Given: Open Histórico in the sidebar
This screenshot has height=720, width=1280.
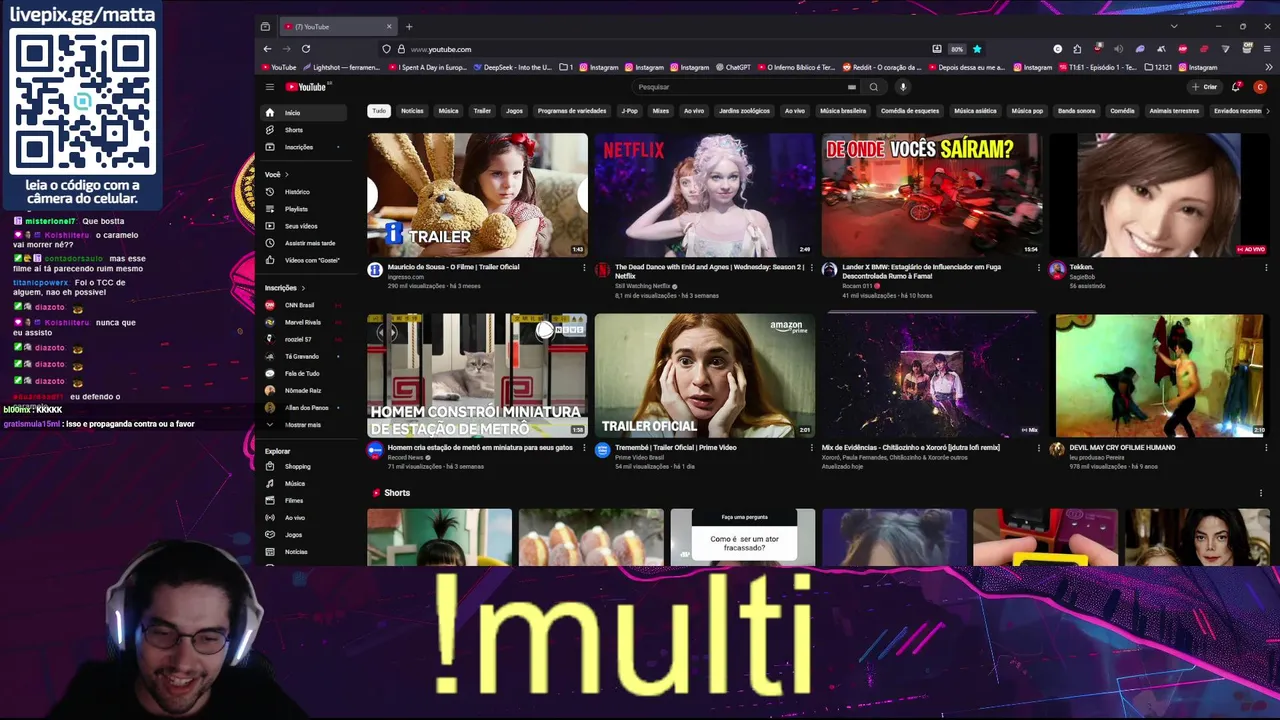Looking at the screenshot, I should pos(304,192).
